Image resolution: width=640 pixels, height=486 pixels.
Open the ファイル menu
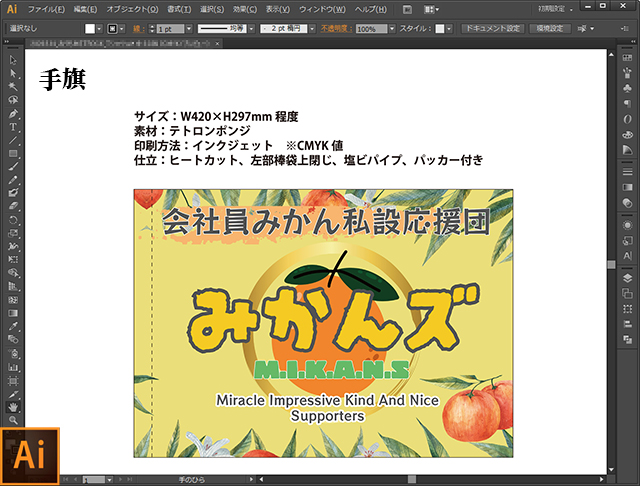[x=46, y=9]
